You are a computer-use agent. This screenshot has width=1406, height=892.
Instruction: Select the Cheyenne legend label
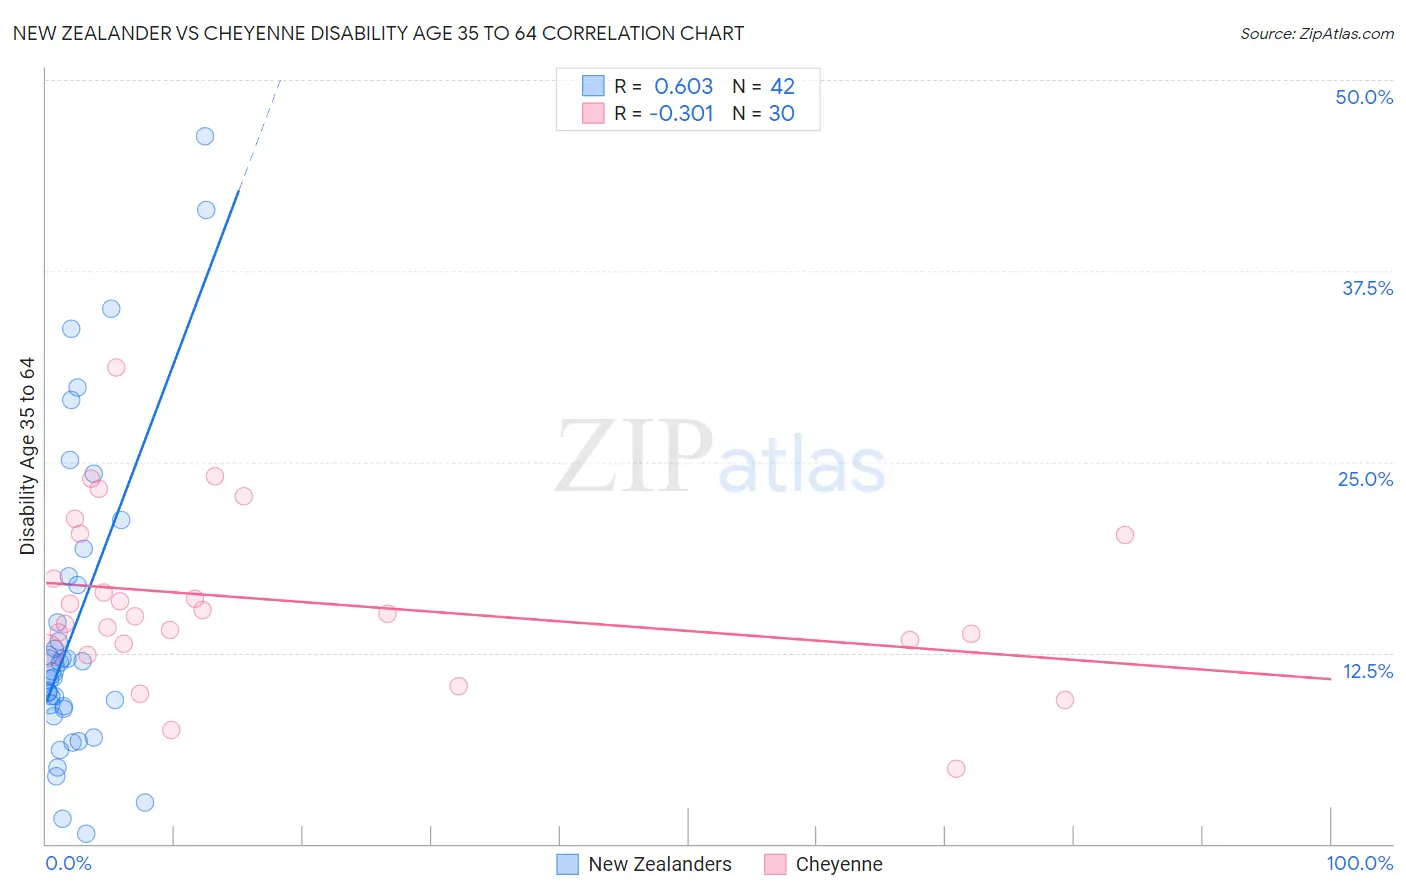[x=839, y=864]
